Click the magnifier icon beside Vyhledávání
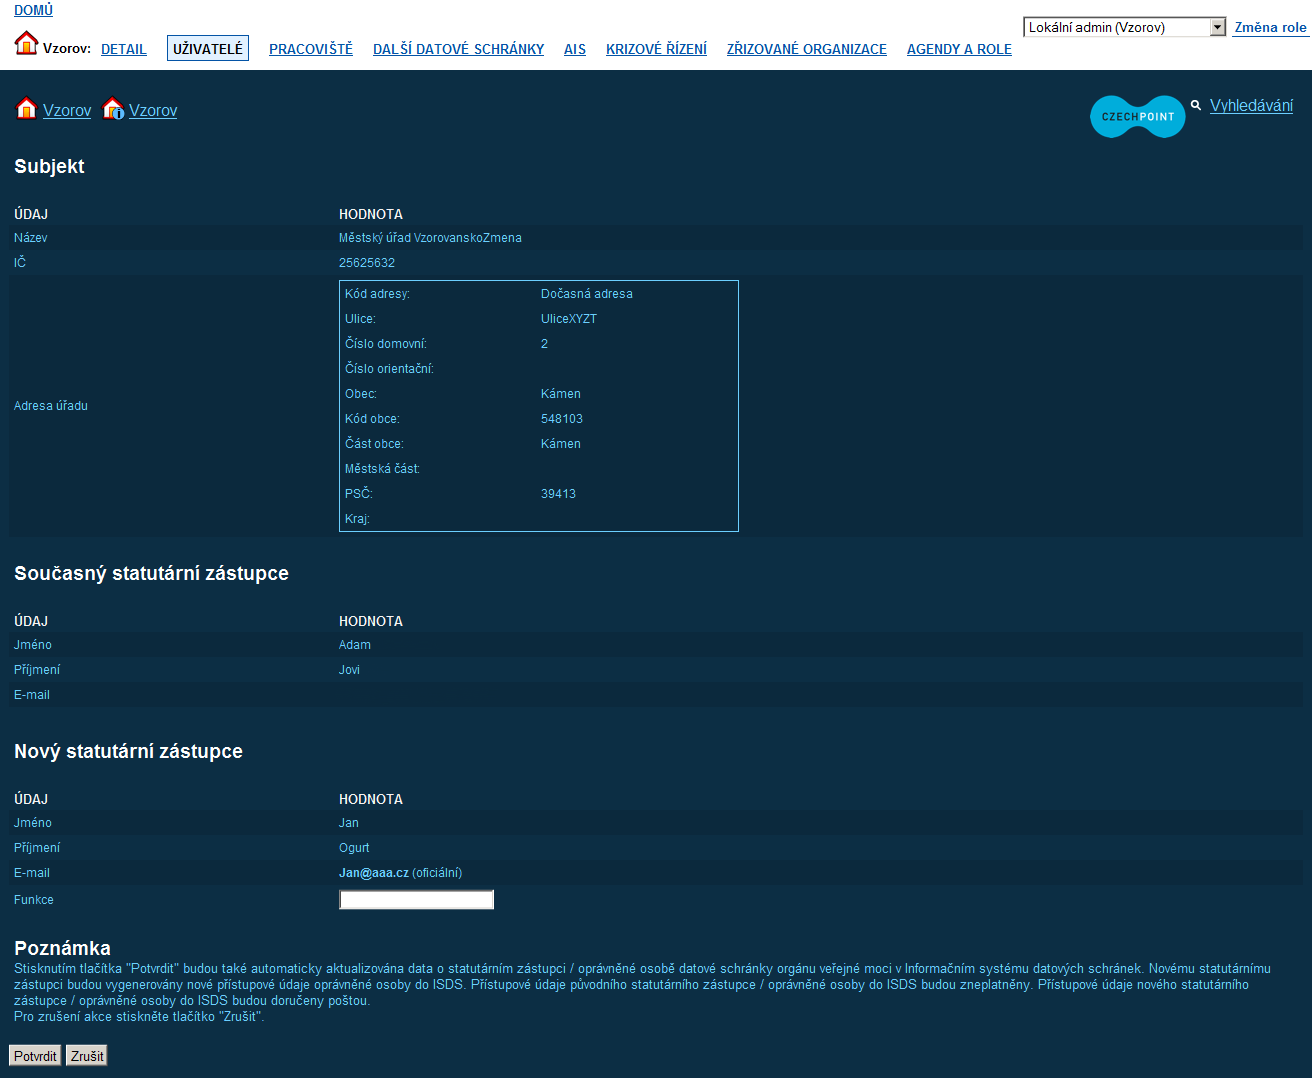Viewport: 1312px width, 1078px height. (1196, 105)
